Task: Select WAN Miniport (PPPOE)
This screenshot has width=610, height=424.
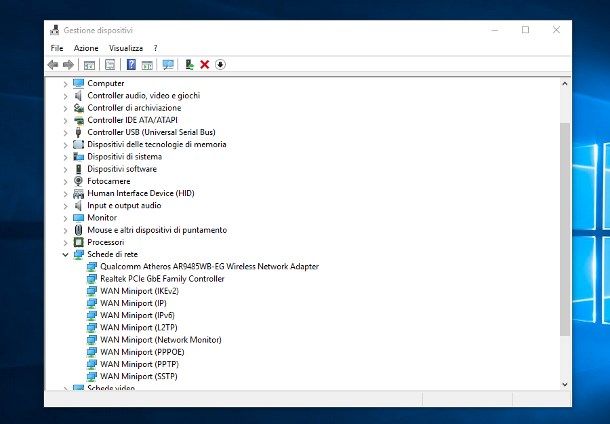Action: coord(142,352)
